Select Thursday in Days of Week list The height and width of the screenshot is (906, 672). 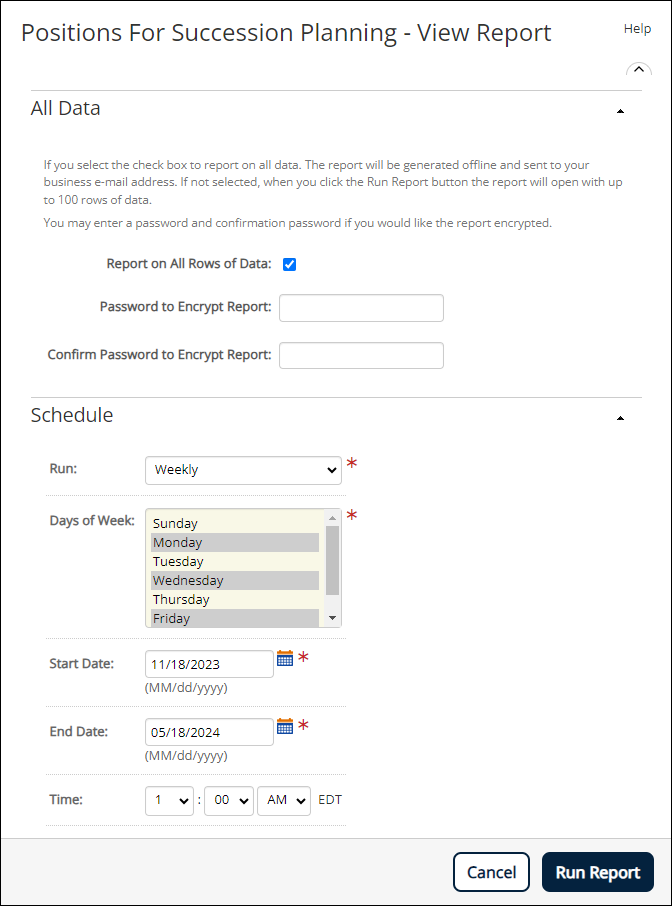(x=235, y=600)
